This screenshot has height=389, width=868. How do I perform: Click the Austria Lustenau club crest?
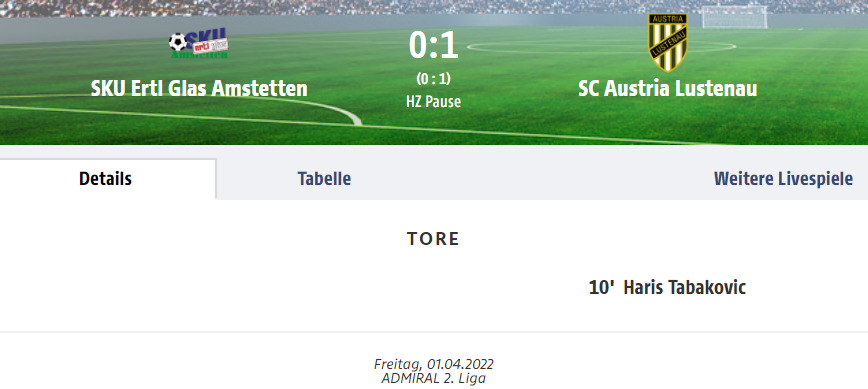pos(668,42)
